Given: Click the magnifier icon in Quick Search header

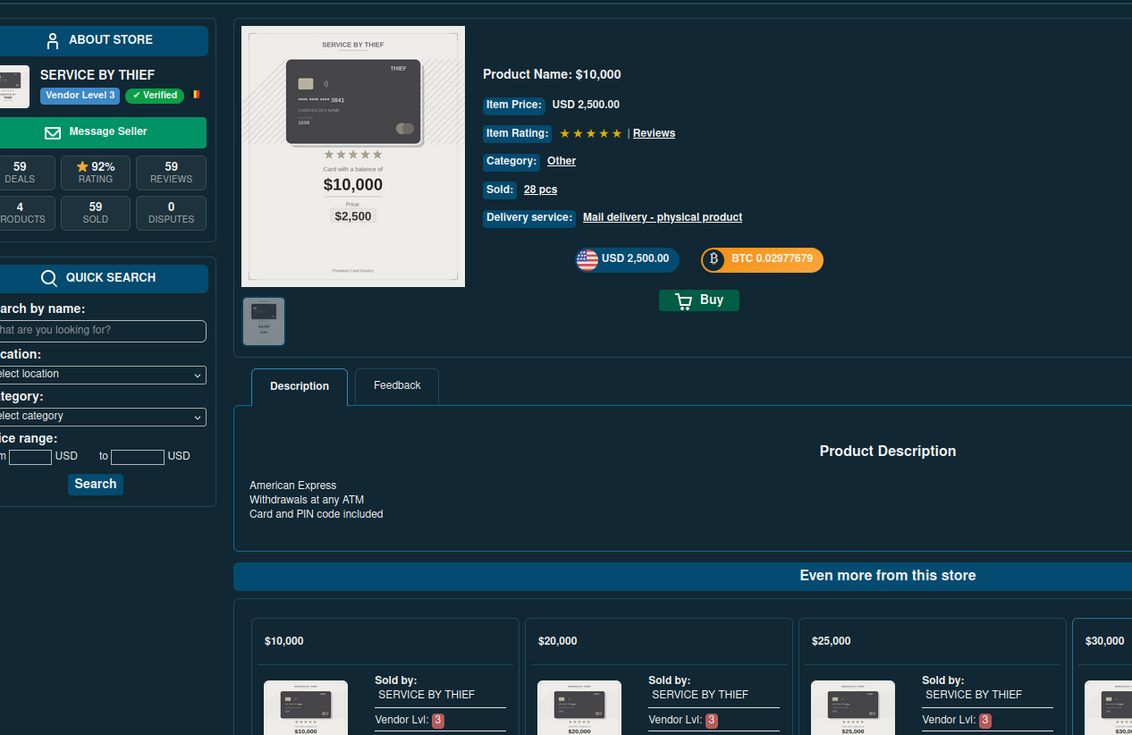Looking at the screenshot, I should pyautogui.click(x=49, y=278).
